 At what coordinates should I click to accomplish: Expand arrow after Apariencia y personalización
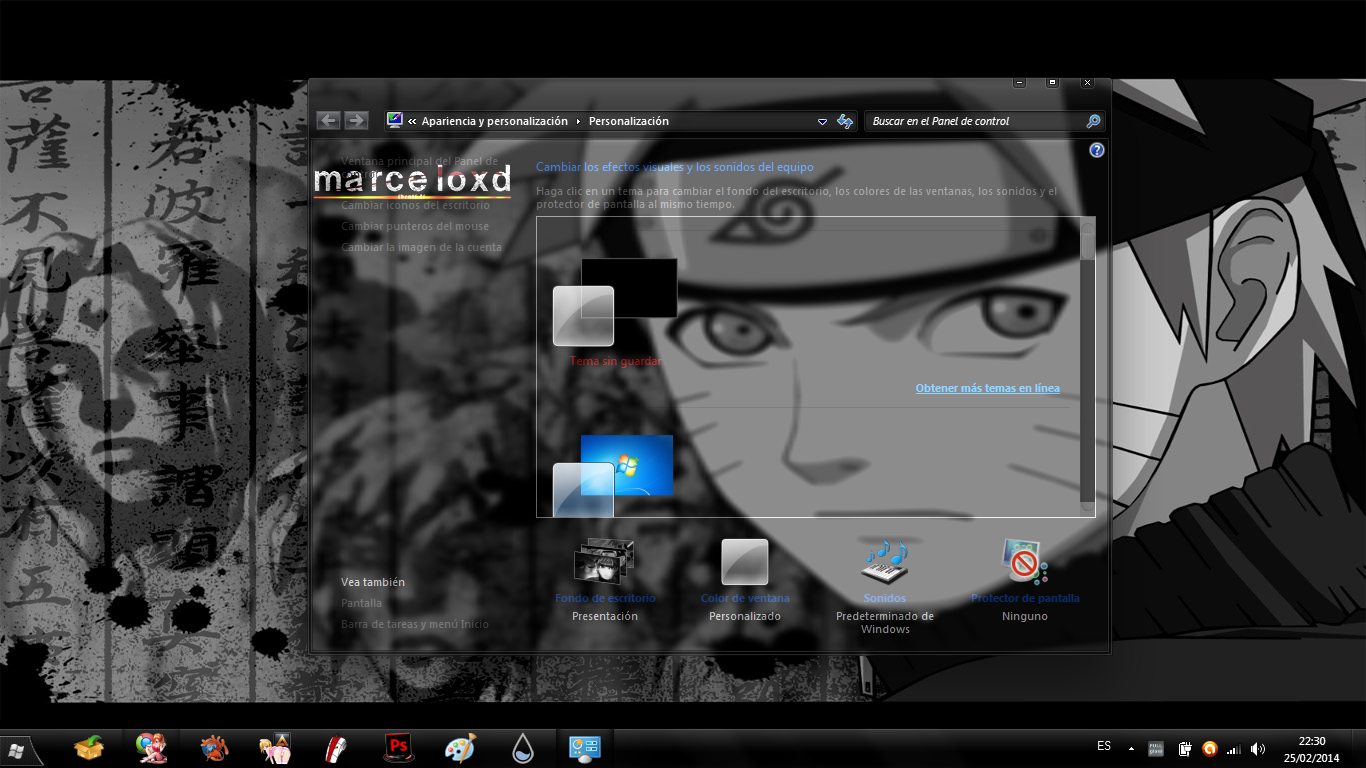coord(578,121)
